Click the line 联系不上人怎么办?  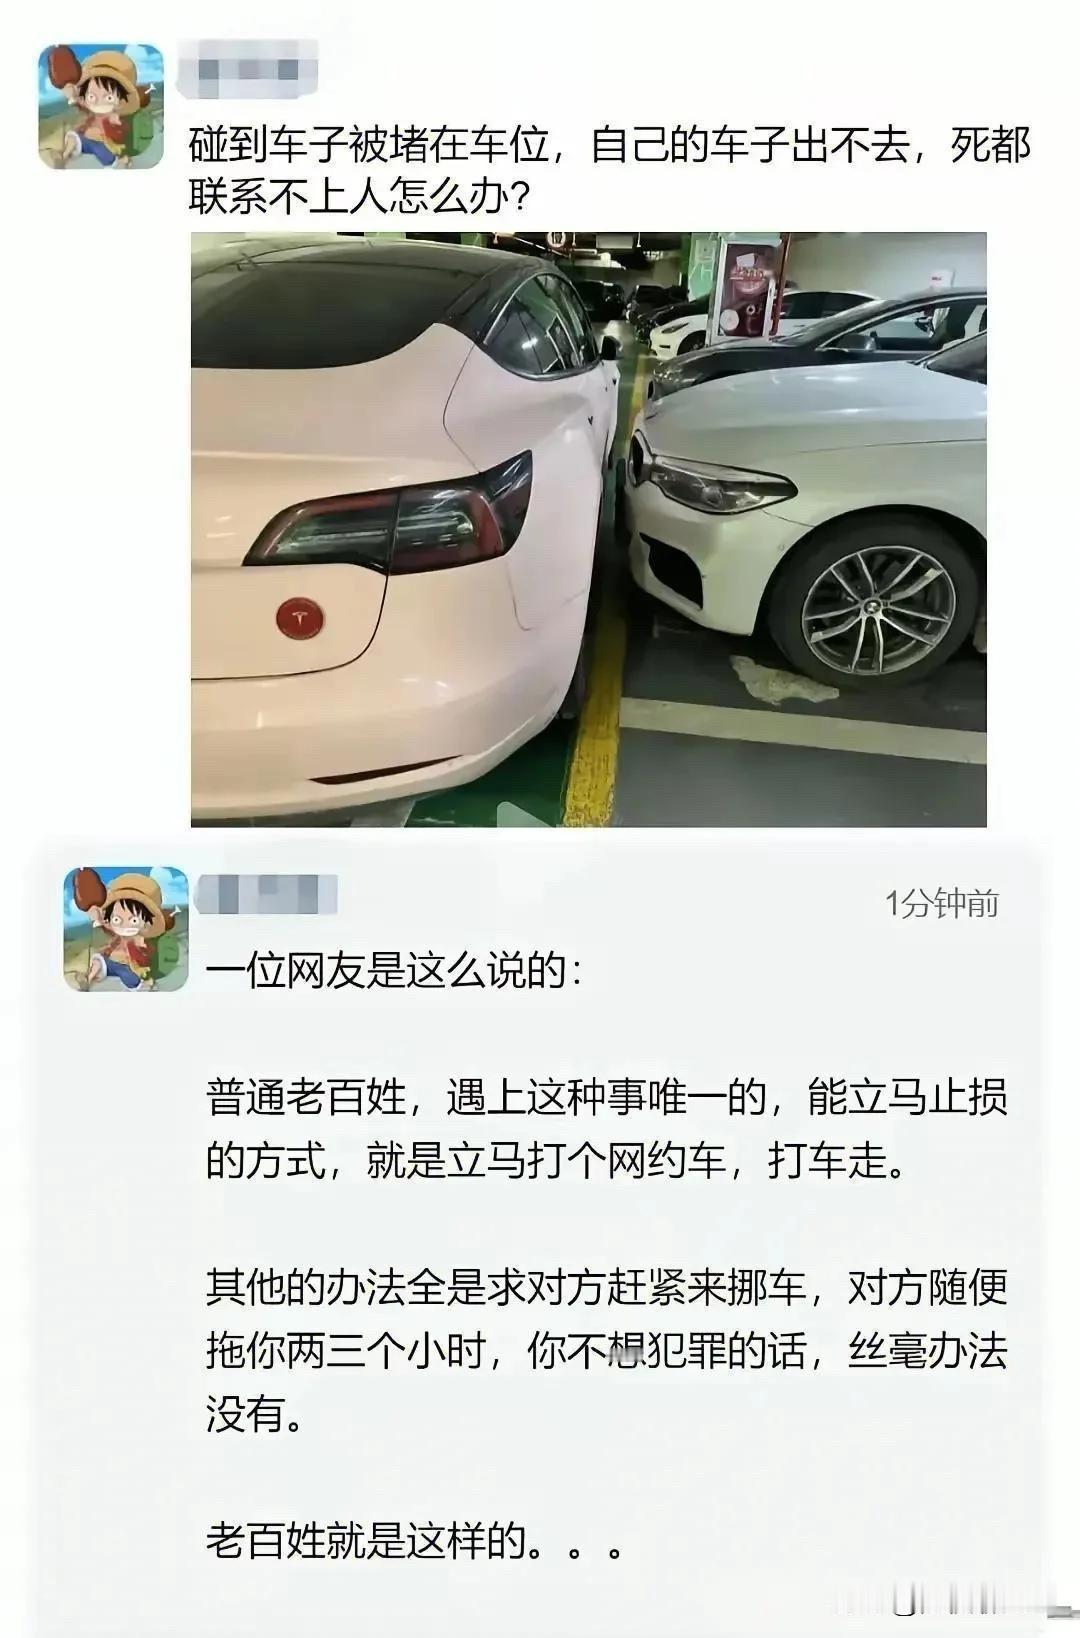click(359, 196)
